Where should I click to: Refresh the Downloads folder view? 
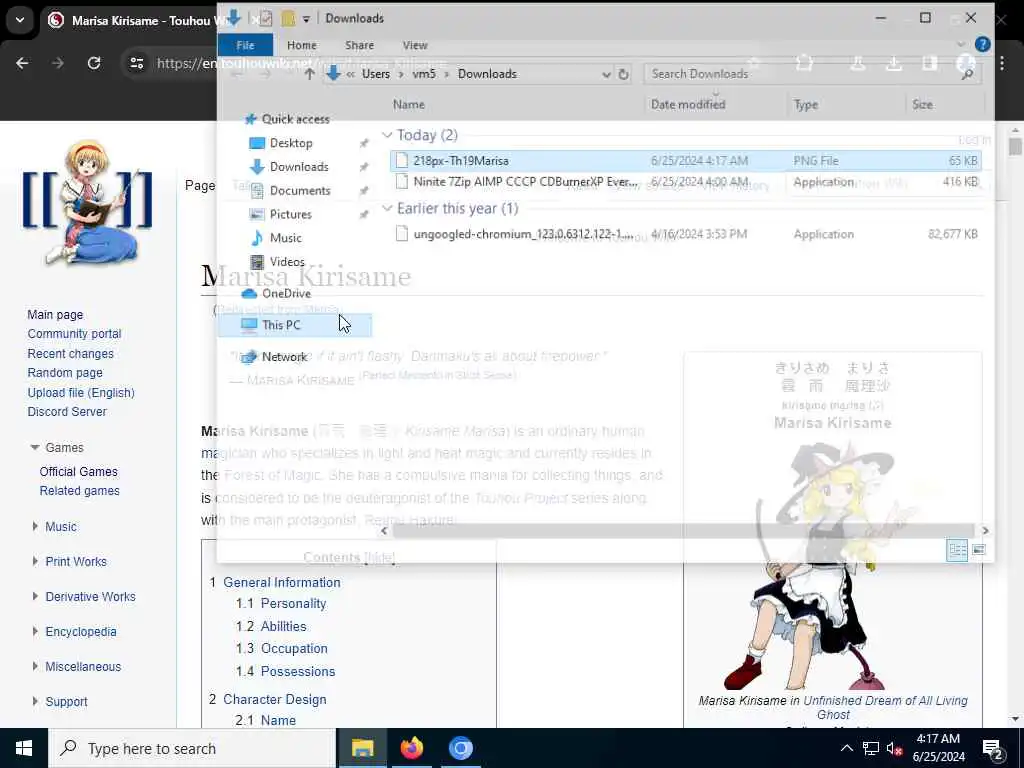point(624,74)
